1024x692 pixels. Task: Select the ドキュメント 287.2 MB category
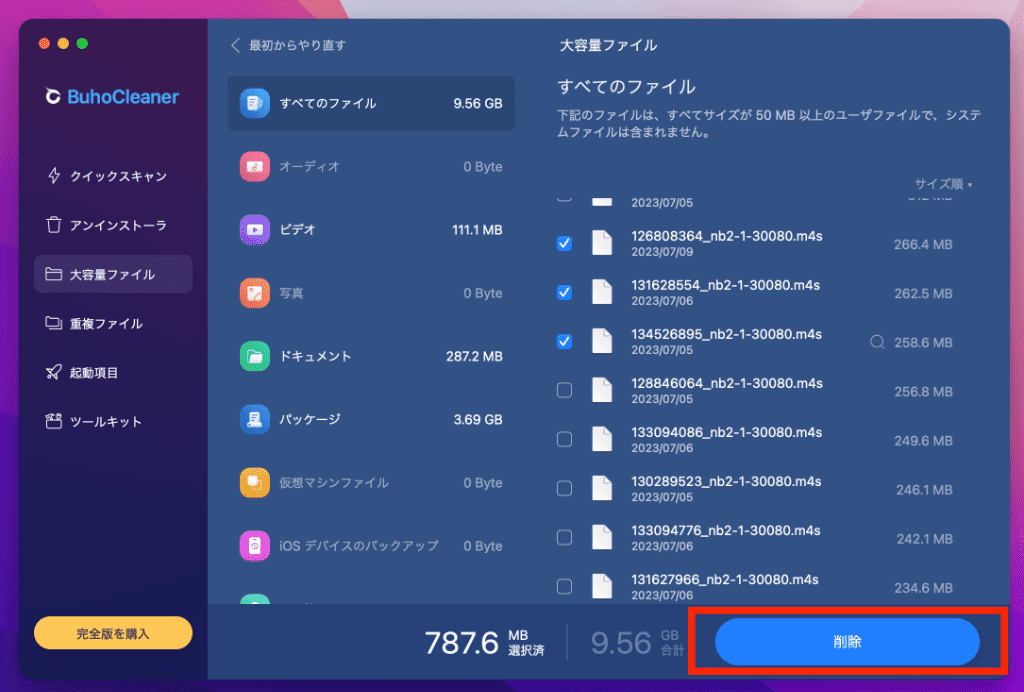coord(371,356)
